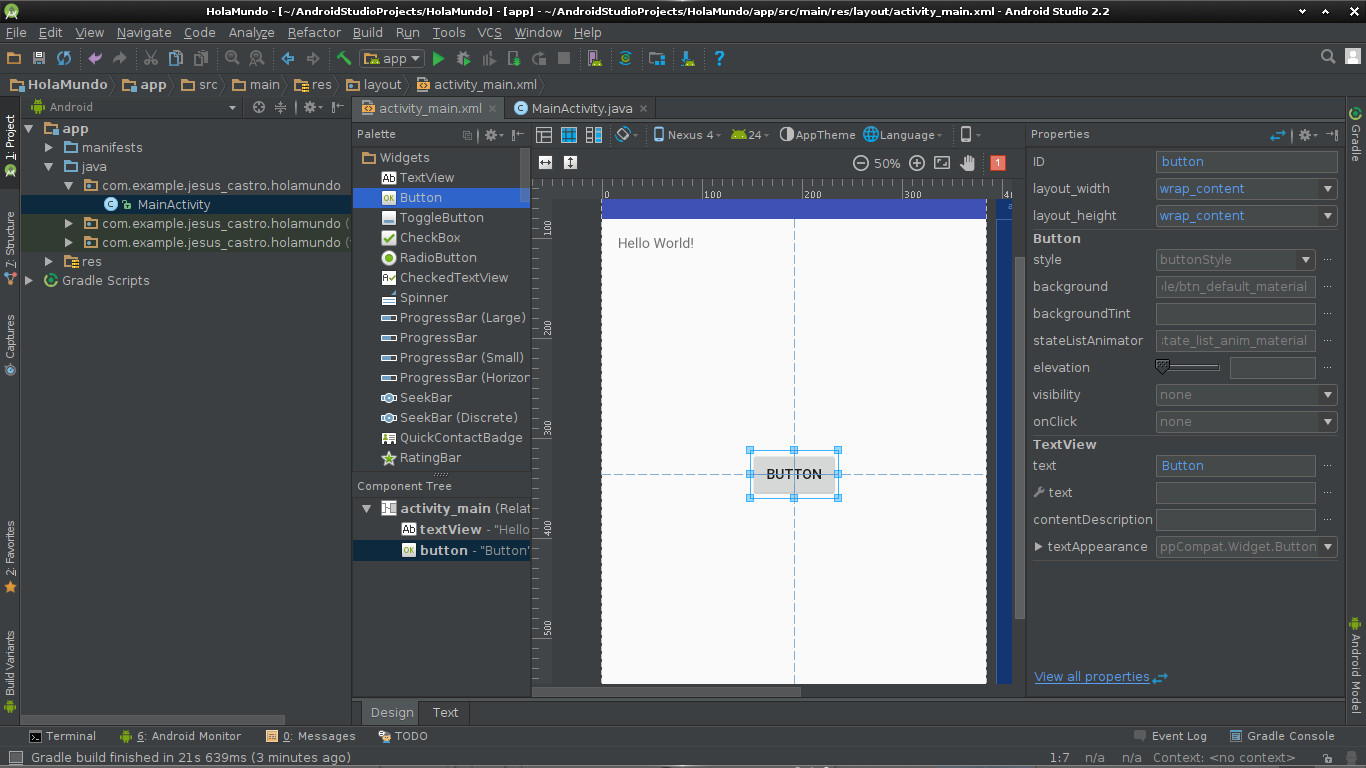Open SDK Manager download icon
1366x768 pixels.
pyautogui.click(x=688, y=58)
